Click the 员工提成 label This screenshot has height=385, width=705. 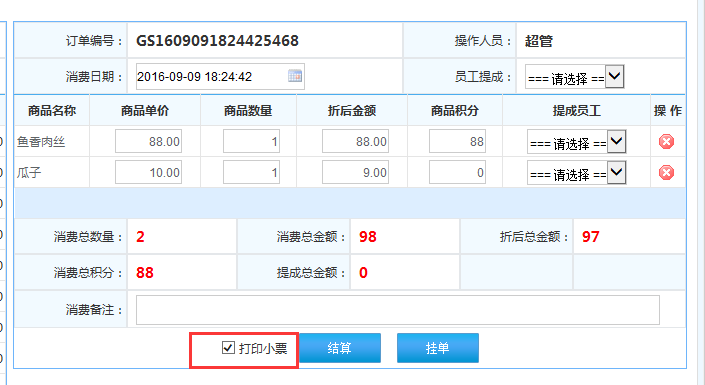coord(483,77)
